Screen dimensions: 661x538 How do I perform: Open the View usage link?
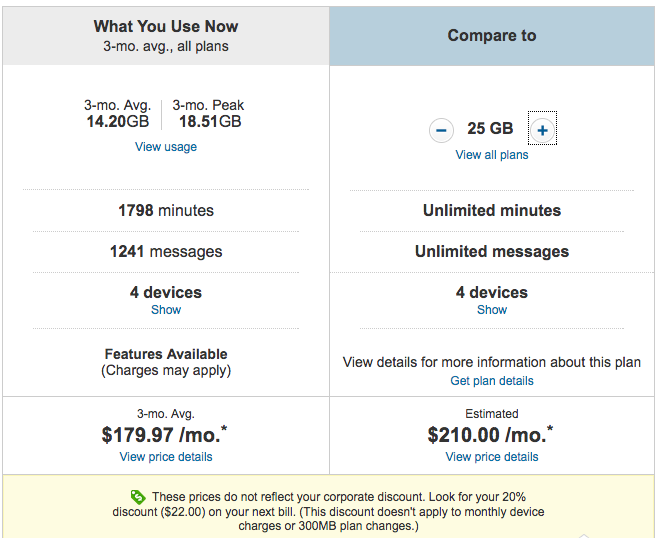[x=166, y=147]
